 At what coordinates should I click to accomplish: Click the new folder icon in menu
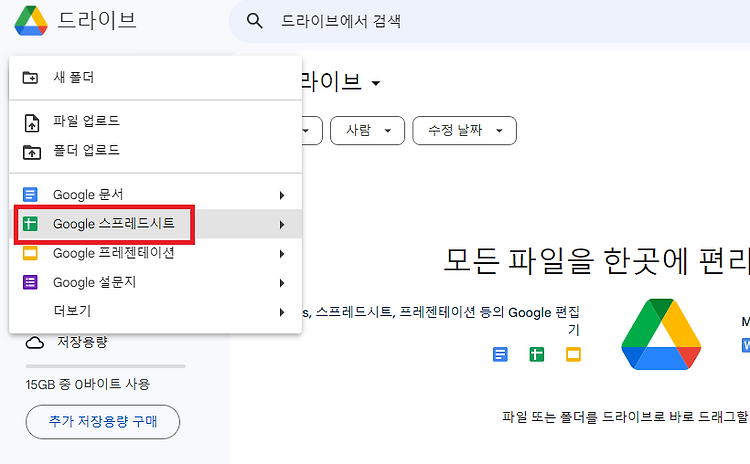[x=31, y=77]
